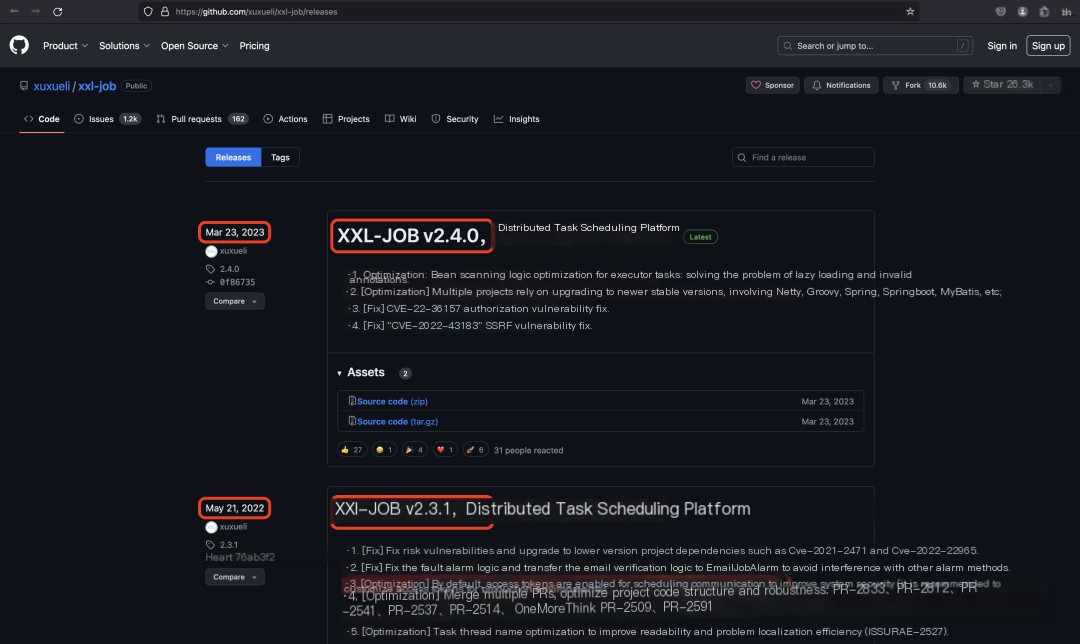Image resolution: width=1080 pixels, height=644 pixels.
Task: Open the Wiki tab
Action: (400, 119)
